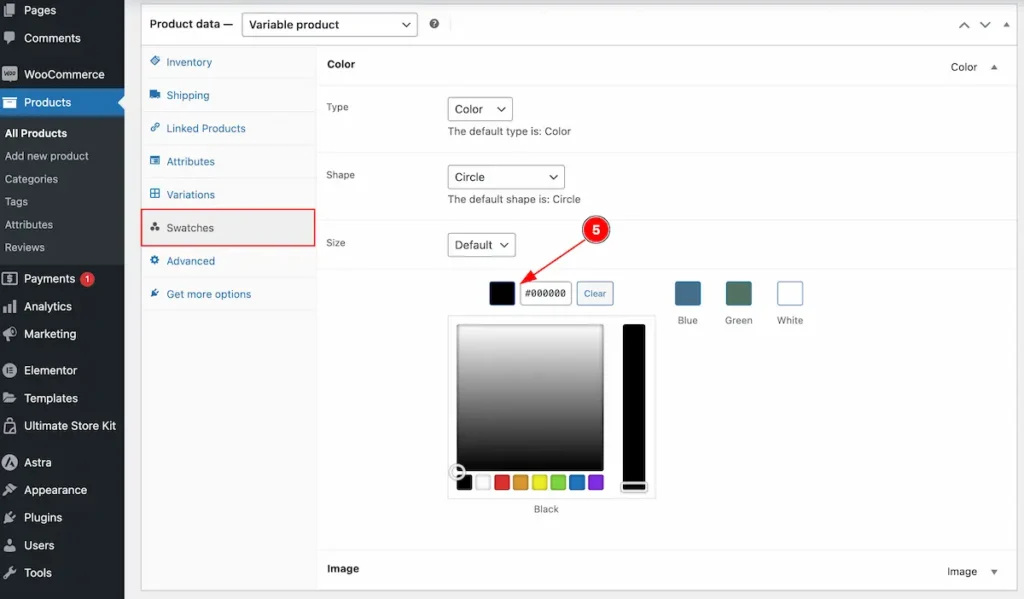Open the Size dropdown set to Default
Viewport: 1024px width, 599px height.
coord(481,245)
